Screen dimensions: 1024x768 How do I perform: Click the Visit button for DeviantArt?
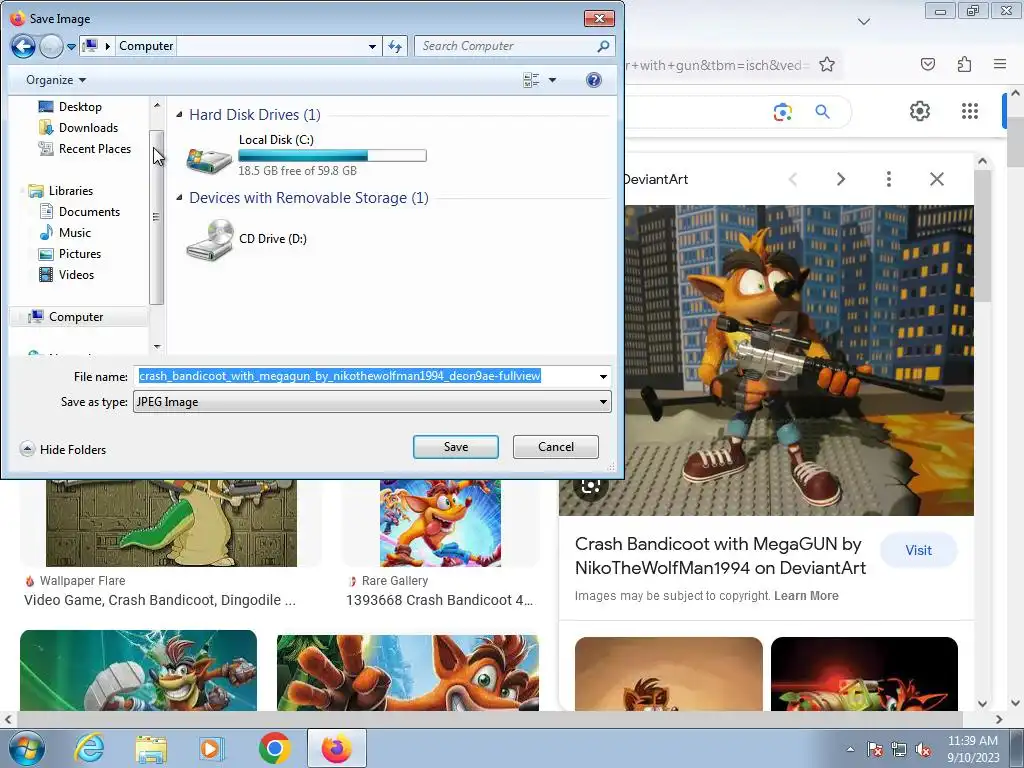click(x=918, y=550)
